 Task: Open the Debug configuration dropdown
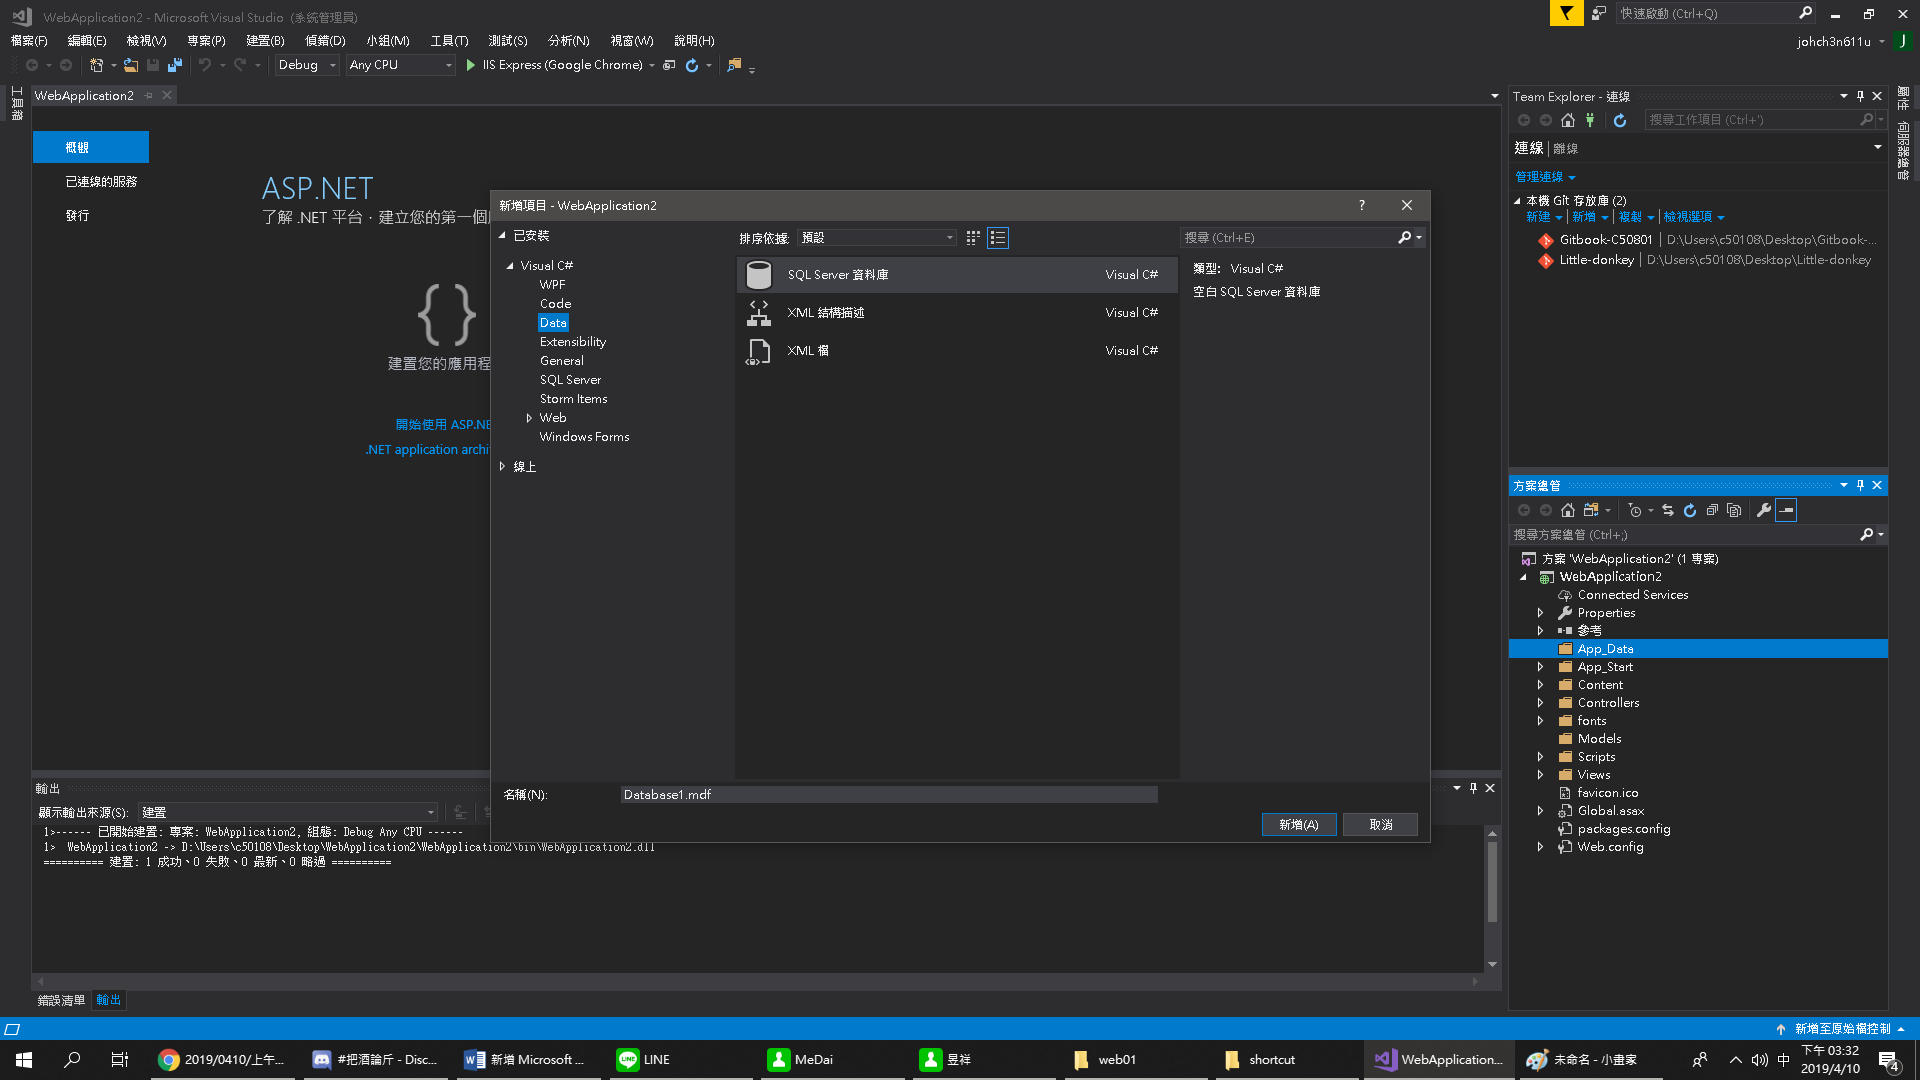[x=307, y=65]
